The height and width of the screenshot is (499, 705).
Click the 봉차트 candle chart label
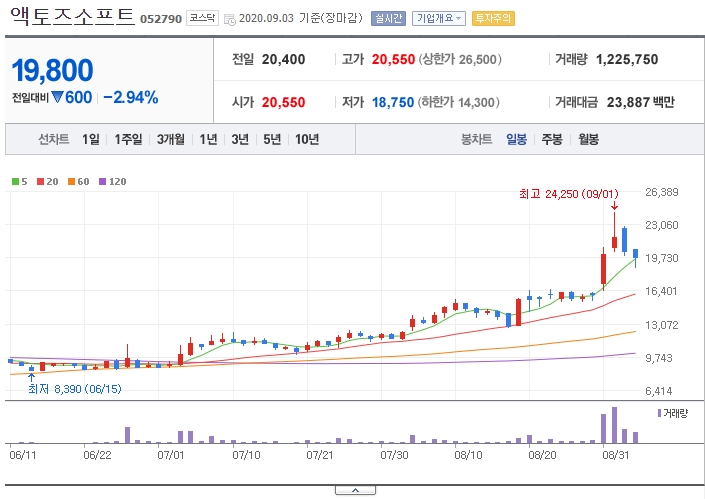[477, 139]
